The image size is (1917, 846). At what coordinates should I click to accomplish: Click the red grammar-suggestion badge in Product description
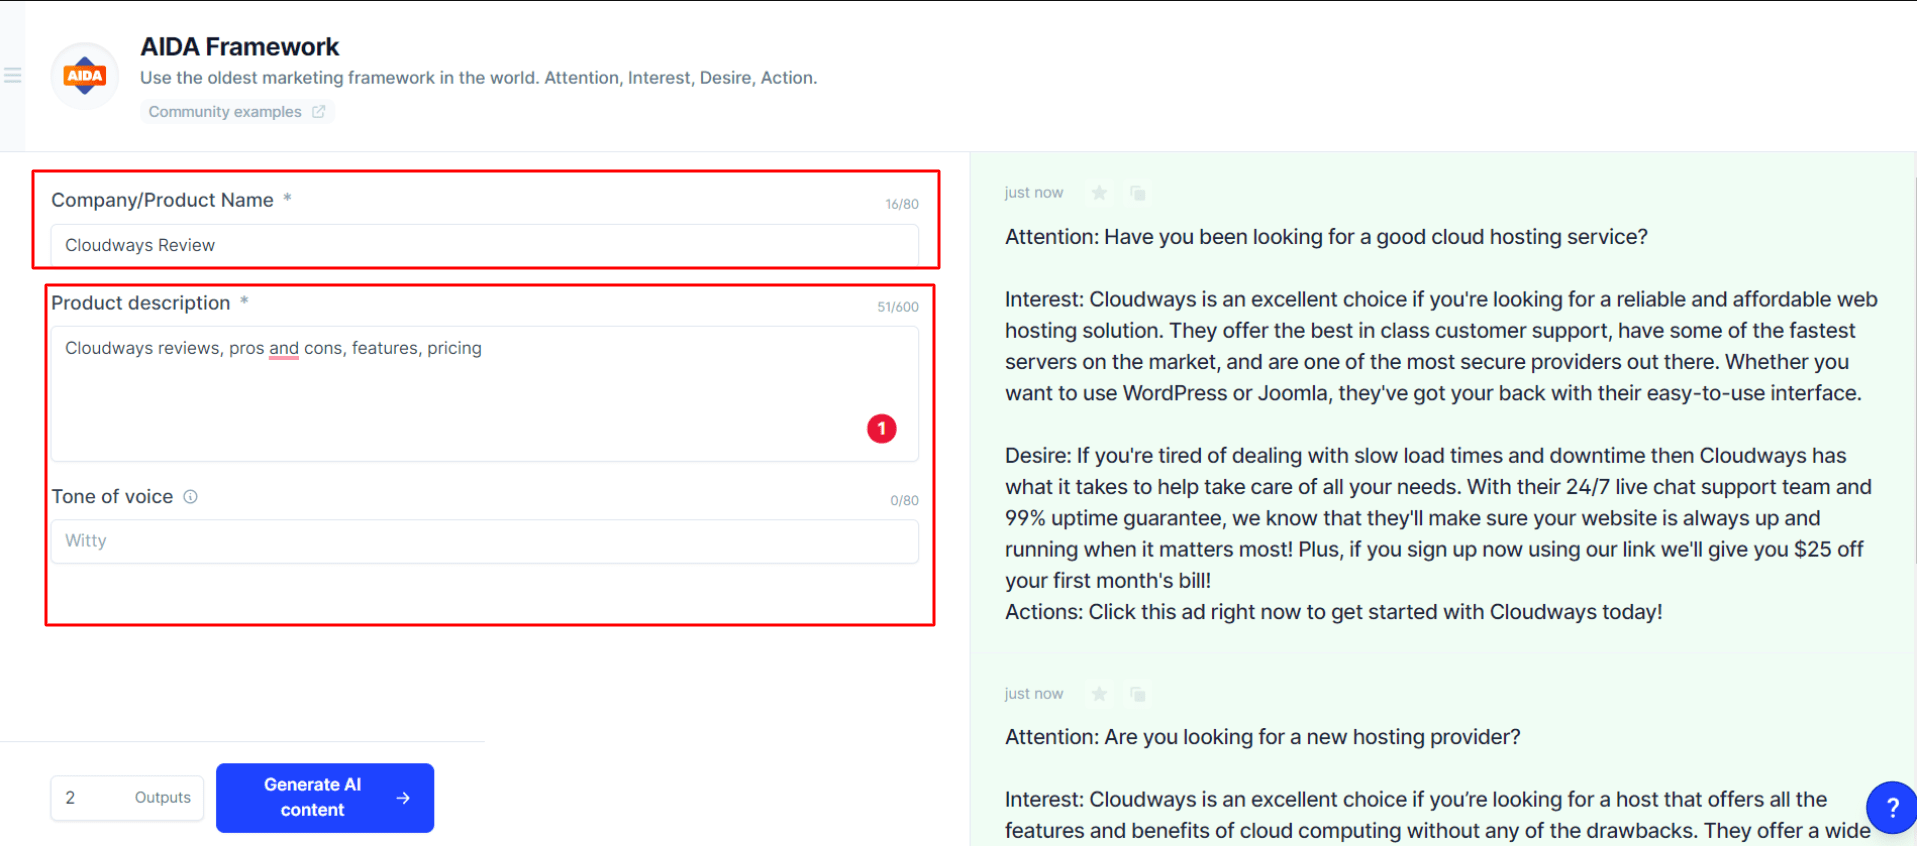click(x=881, y=429)
